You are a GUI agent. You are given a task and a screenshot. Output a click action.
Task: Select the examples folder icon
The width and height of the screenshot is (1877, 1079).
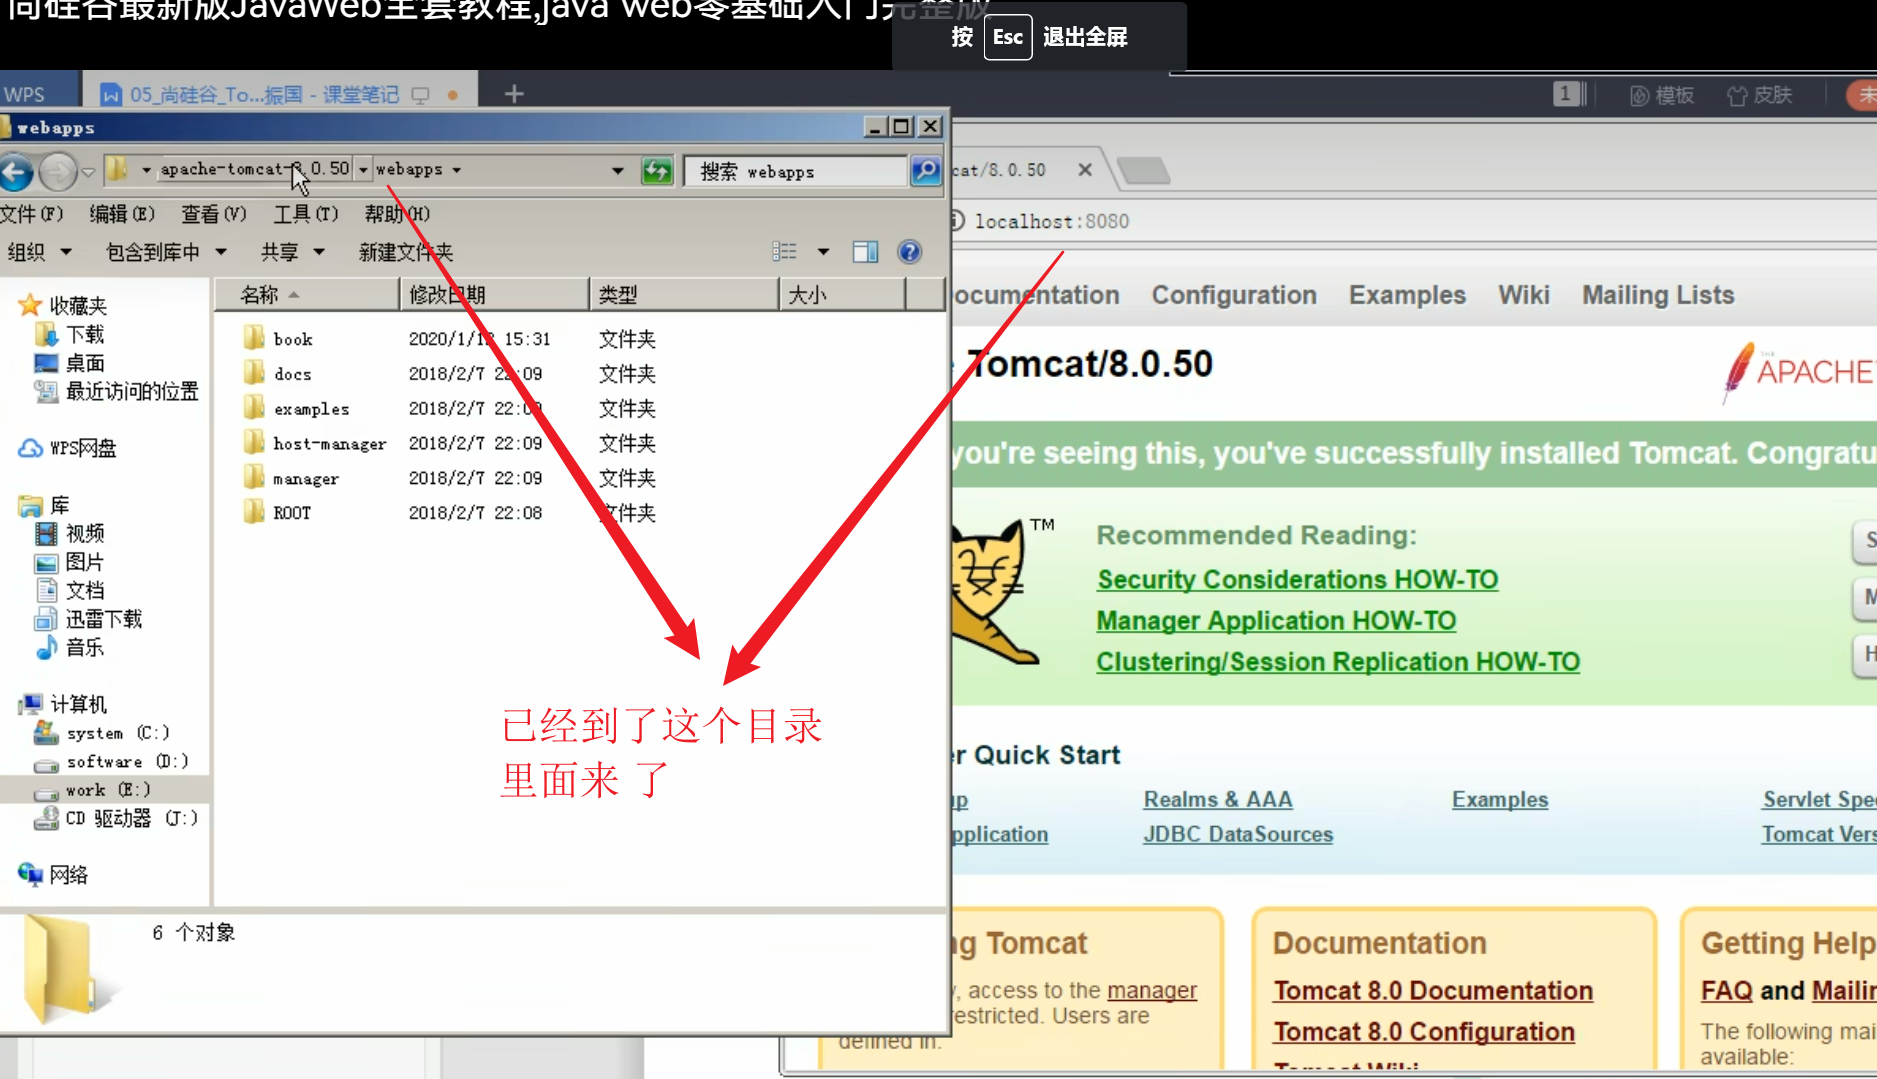point(254,408)
